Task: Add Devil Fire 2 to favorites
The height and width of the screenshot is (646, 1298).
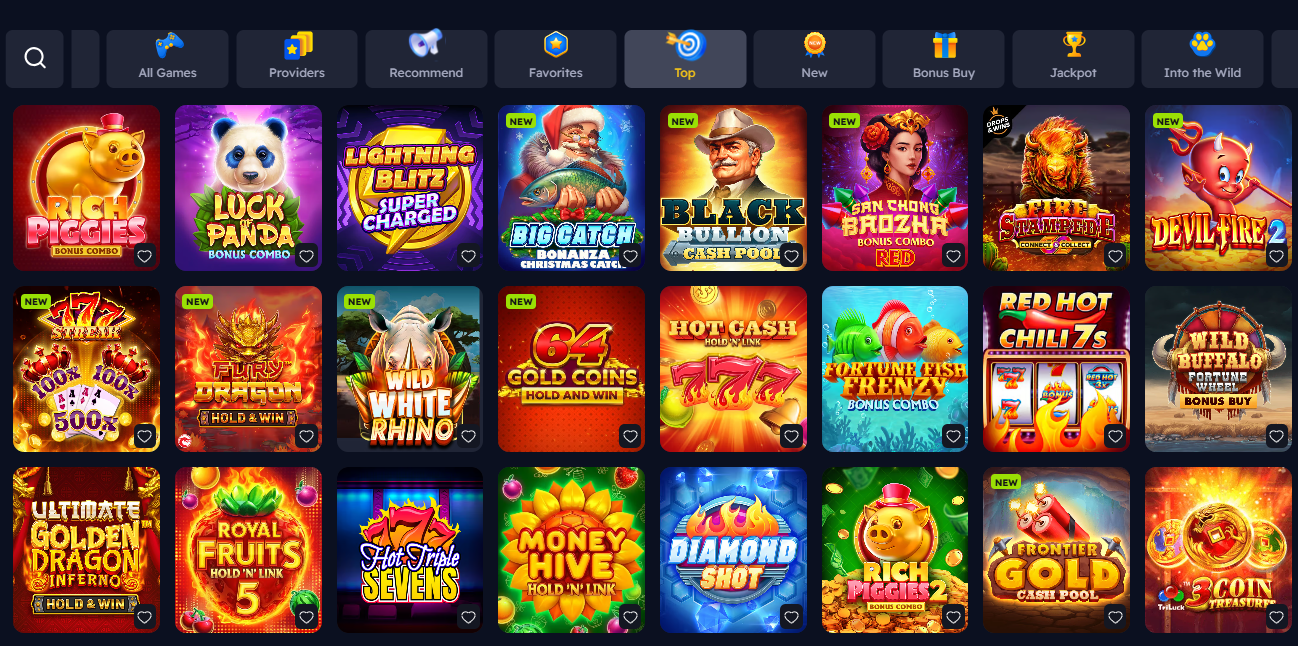Action: pyautogui.click(x=1276, y=256)
